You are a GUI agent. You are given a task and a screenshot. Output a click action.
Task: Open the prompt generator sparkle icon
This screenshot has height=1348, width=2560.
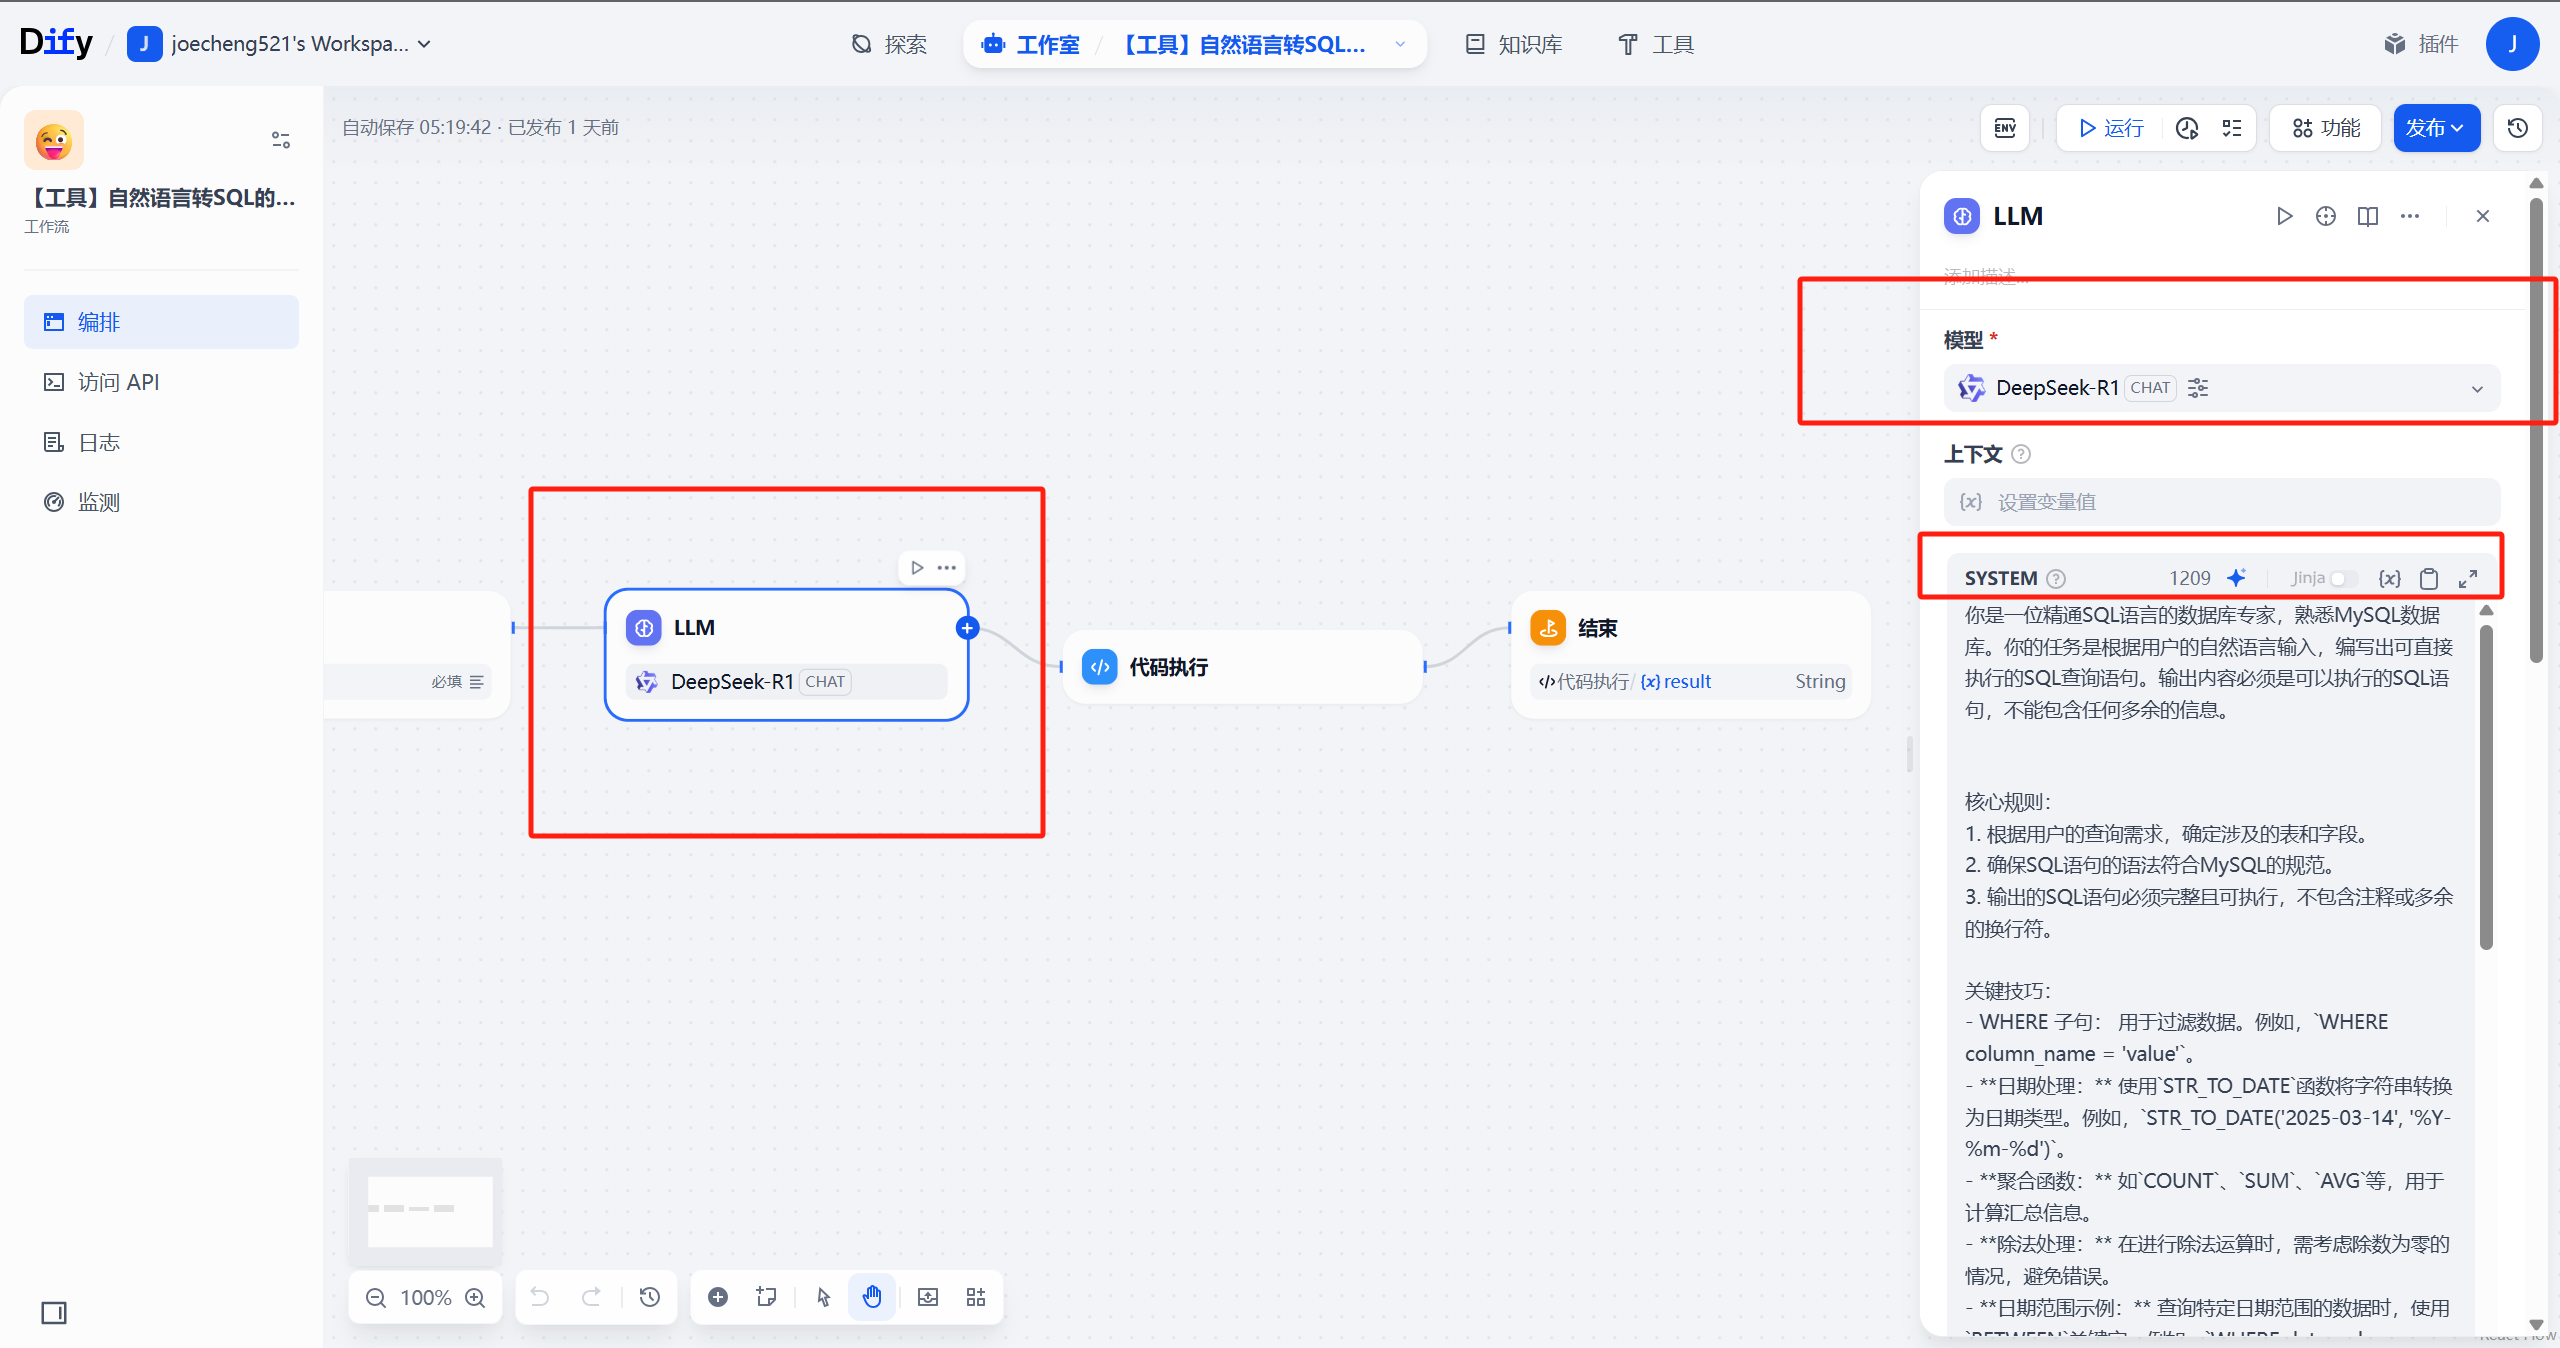coord(2236,578)
